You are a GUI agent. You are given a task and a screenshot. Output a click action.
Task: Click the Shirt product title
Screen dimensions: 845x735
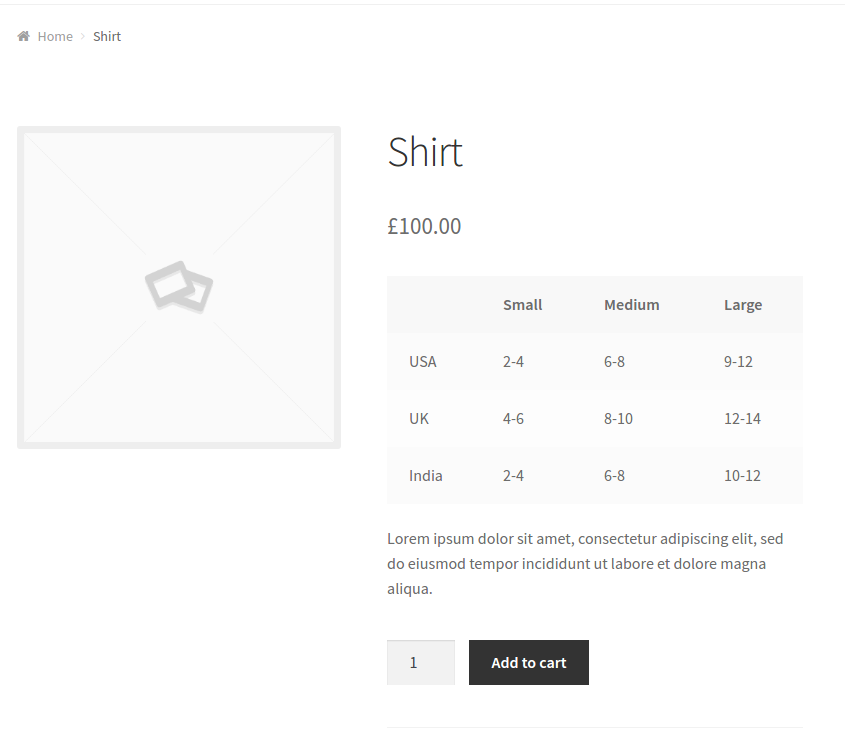click(x=425, y=152)
